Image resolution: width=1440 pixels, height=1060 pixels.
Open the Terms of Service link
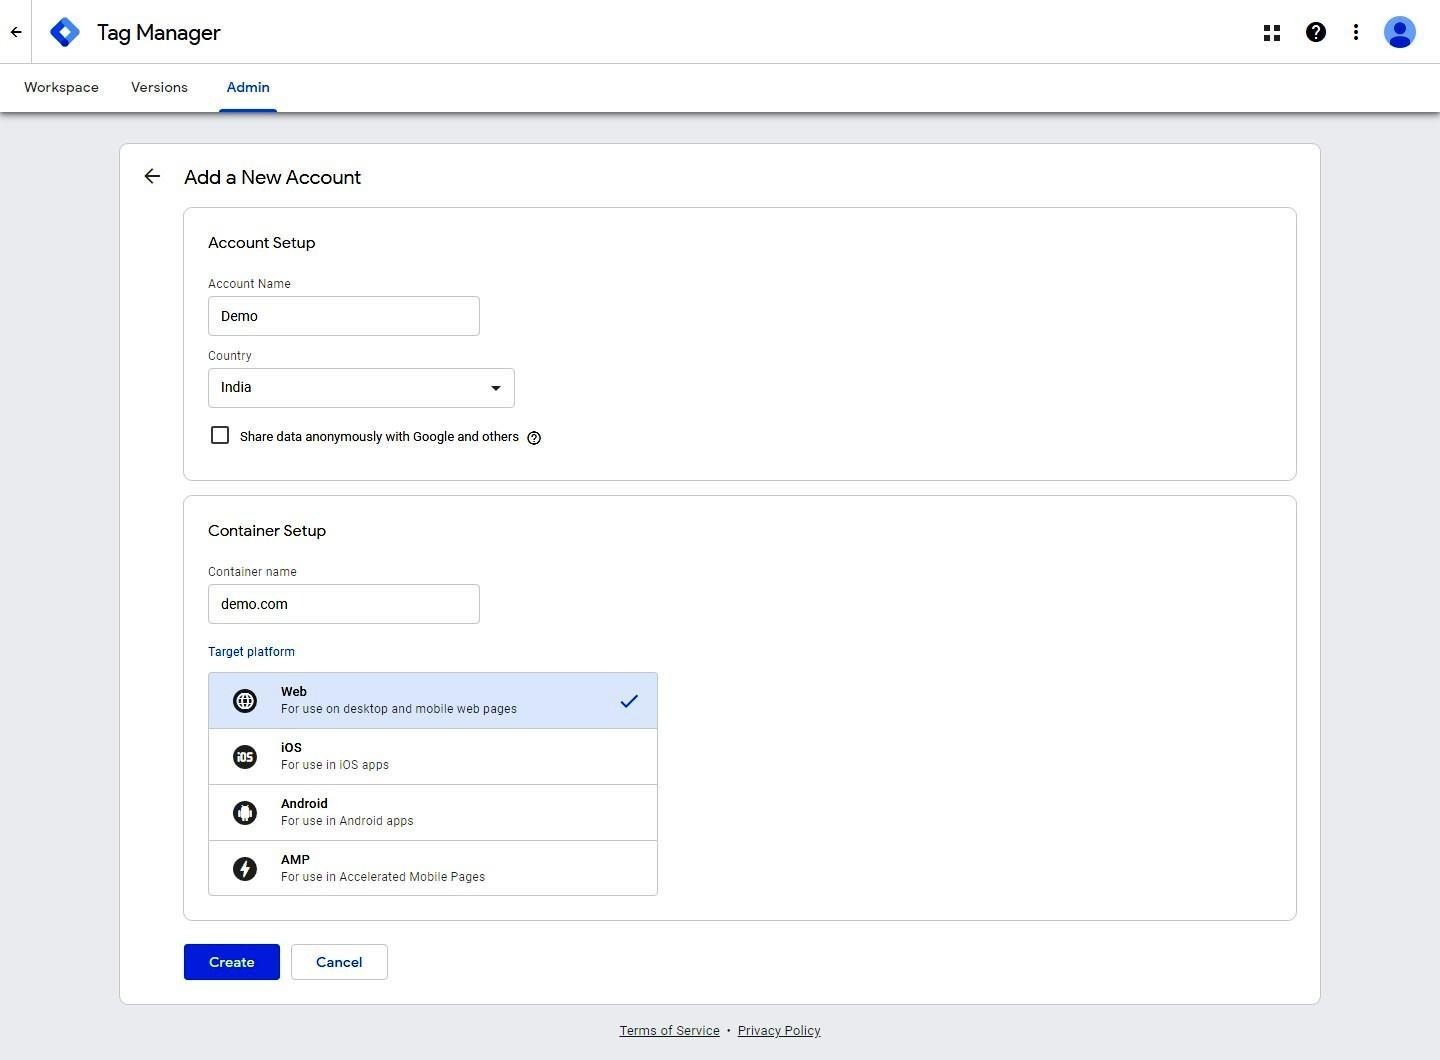[669, 1031]
